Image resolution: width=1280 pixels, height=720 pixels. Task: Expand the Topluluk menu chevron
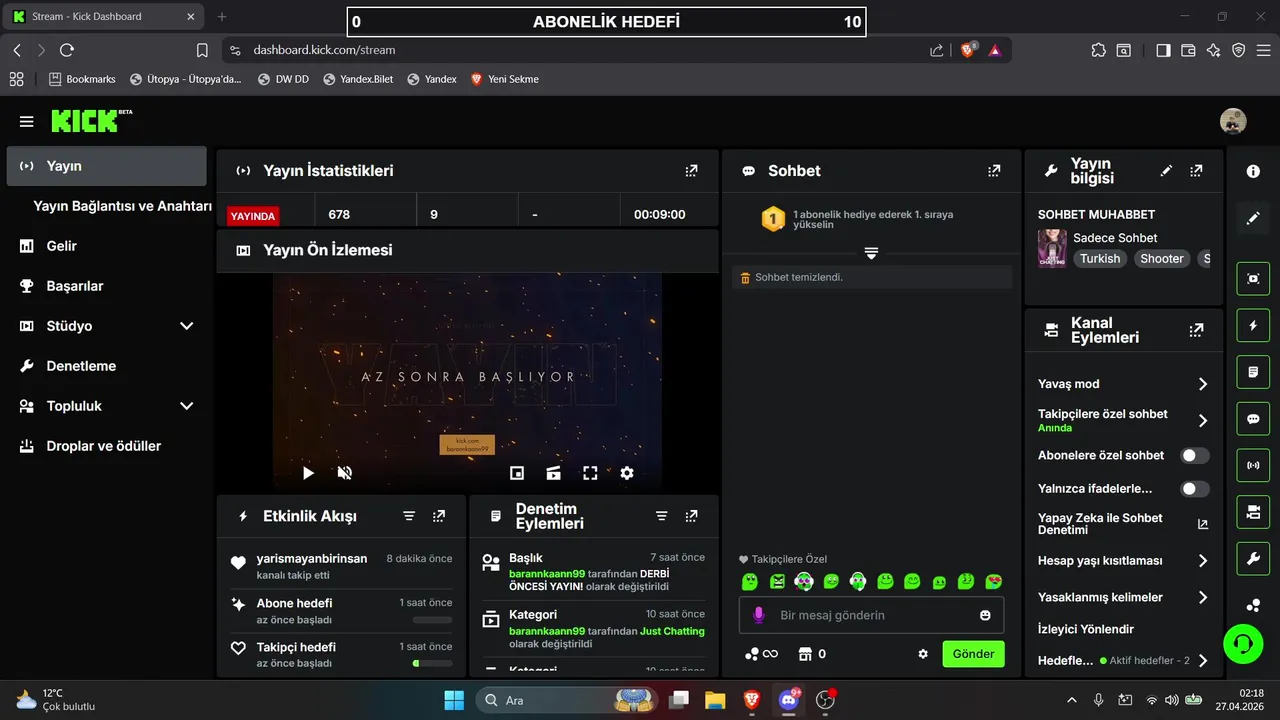186,406
